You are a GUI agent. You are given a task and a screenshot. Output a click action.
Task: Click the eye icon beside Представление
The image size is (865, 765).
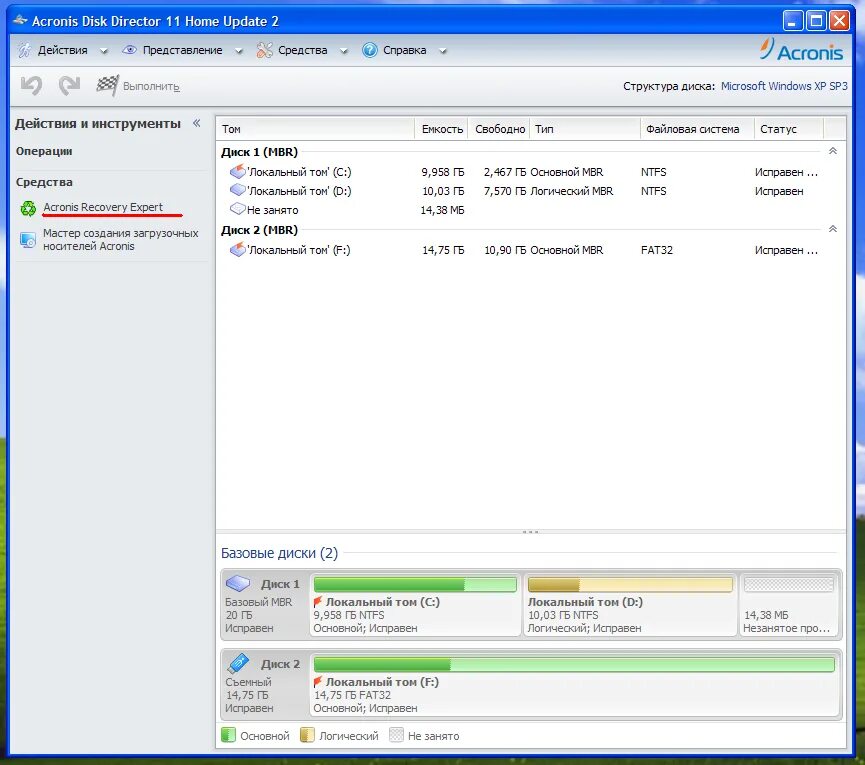point(129,50)
